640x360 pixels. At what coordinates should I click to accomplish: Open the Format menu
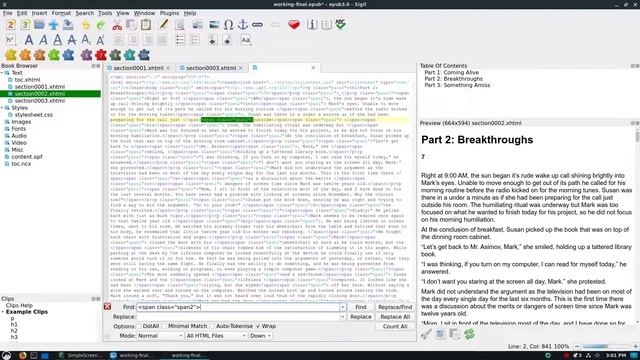tap(61, 13)
